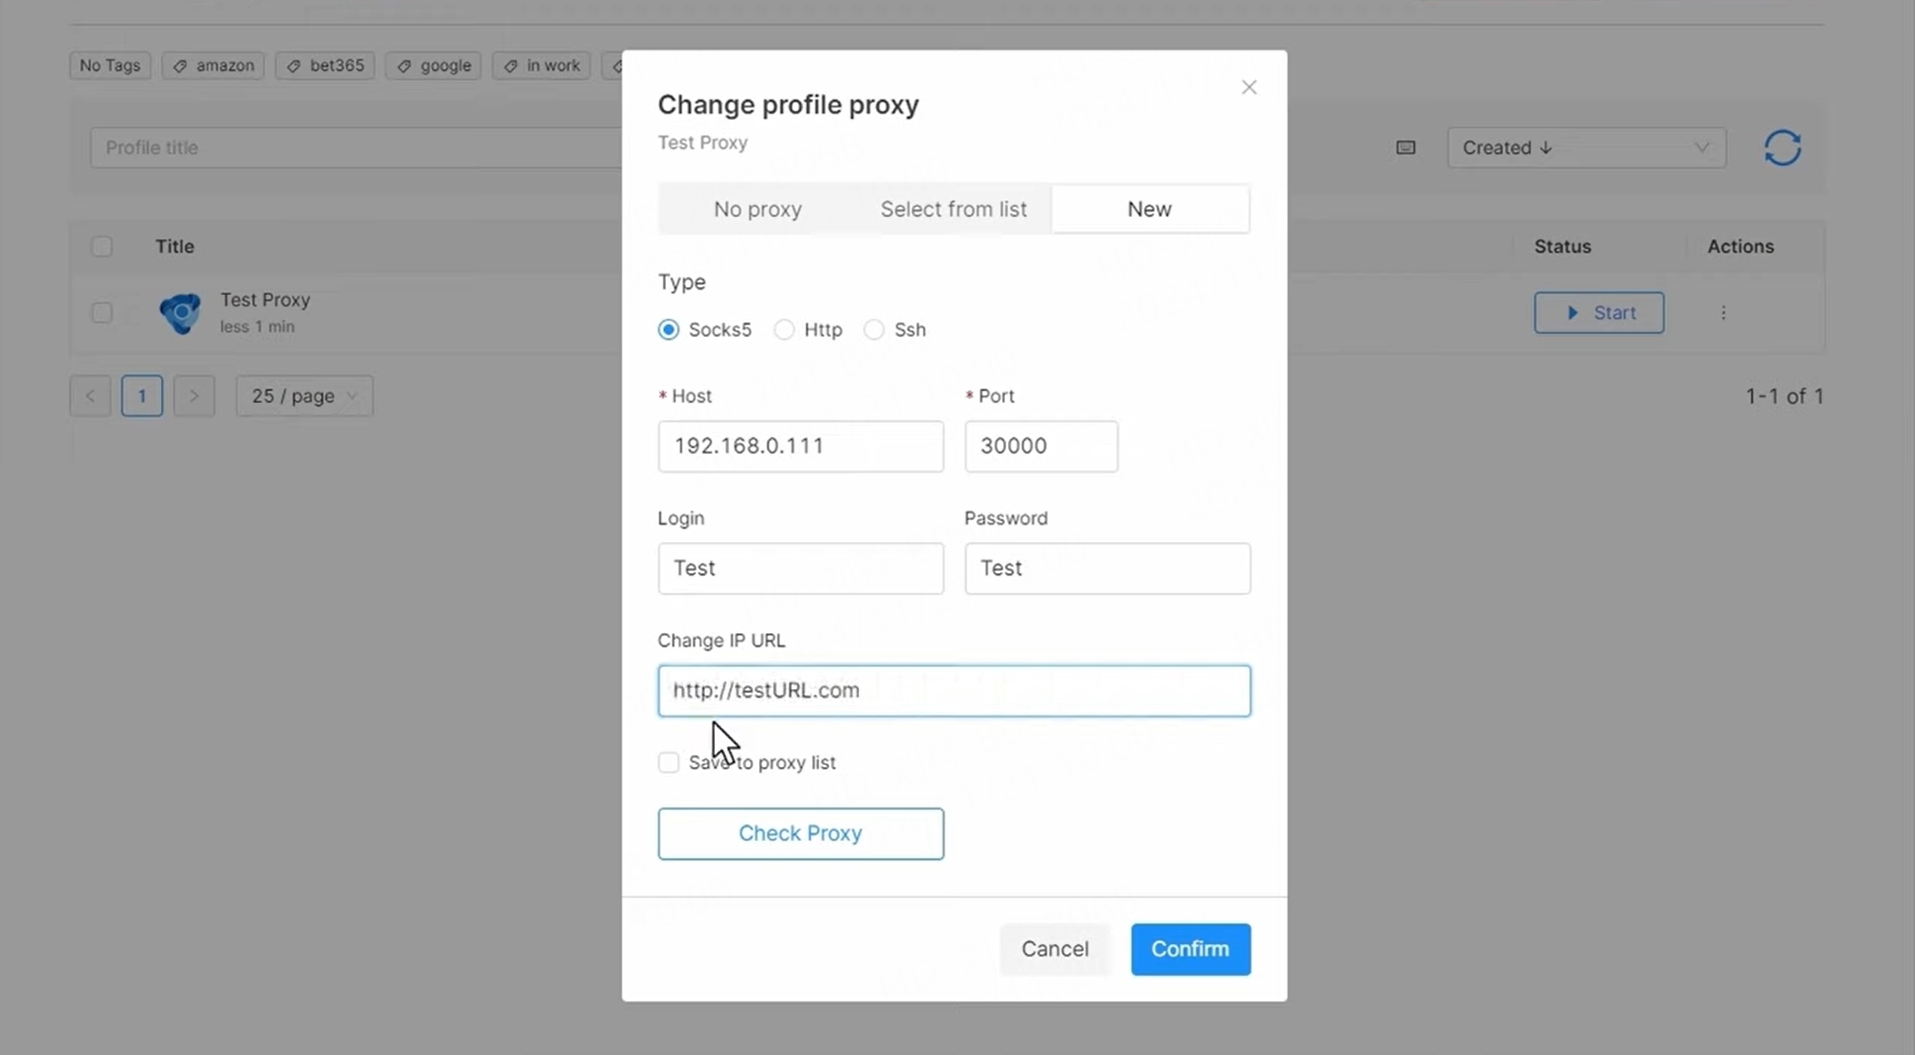Viewport: 1915px width, 1055px height.
Task: Select the Http proxy type radio button
Action: point(784,330)
